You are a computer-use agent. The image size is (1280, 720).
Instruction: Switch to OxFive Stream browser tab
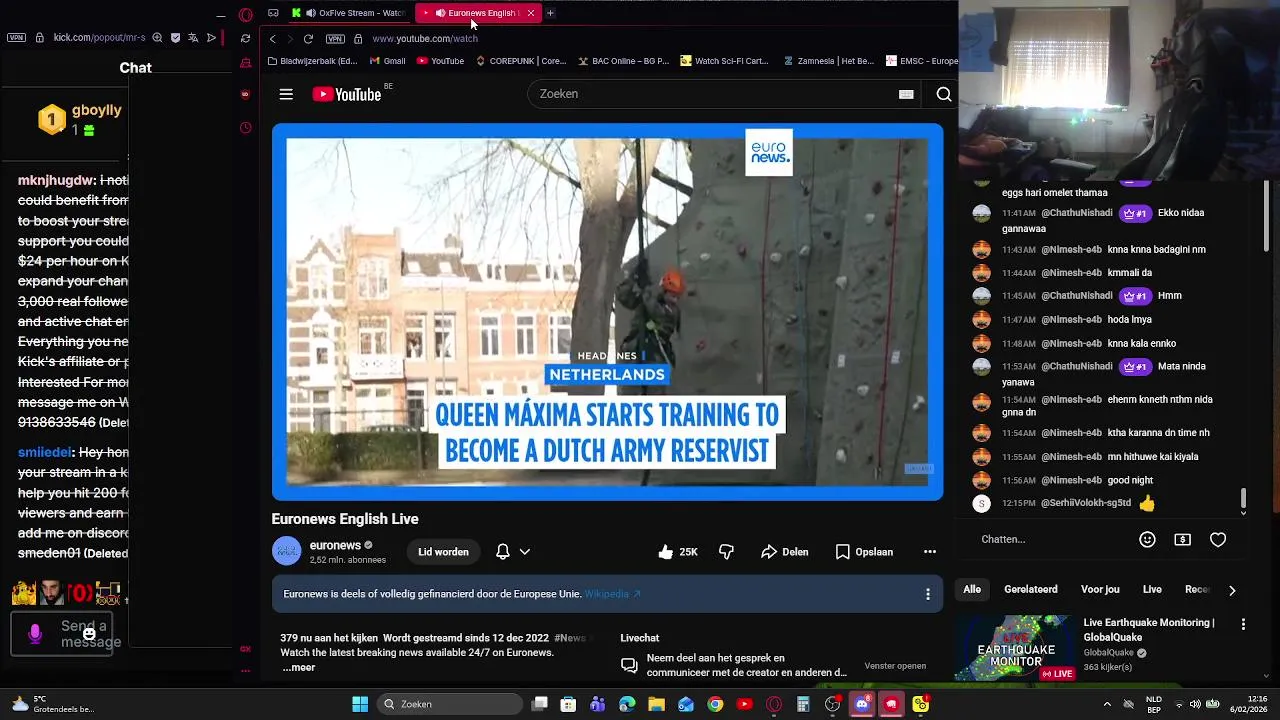(x=348, y=13)
